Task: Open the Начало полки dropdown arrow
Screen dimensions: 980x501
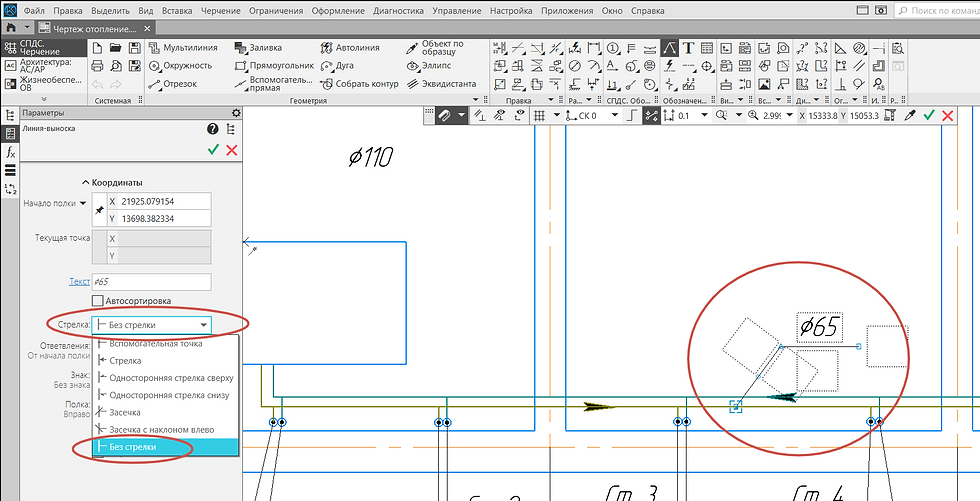Action: 83,203
